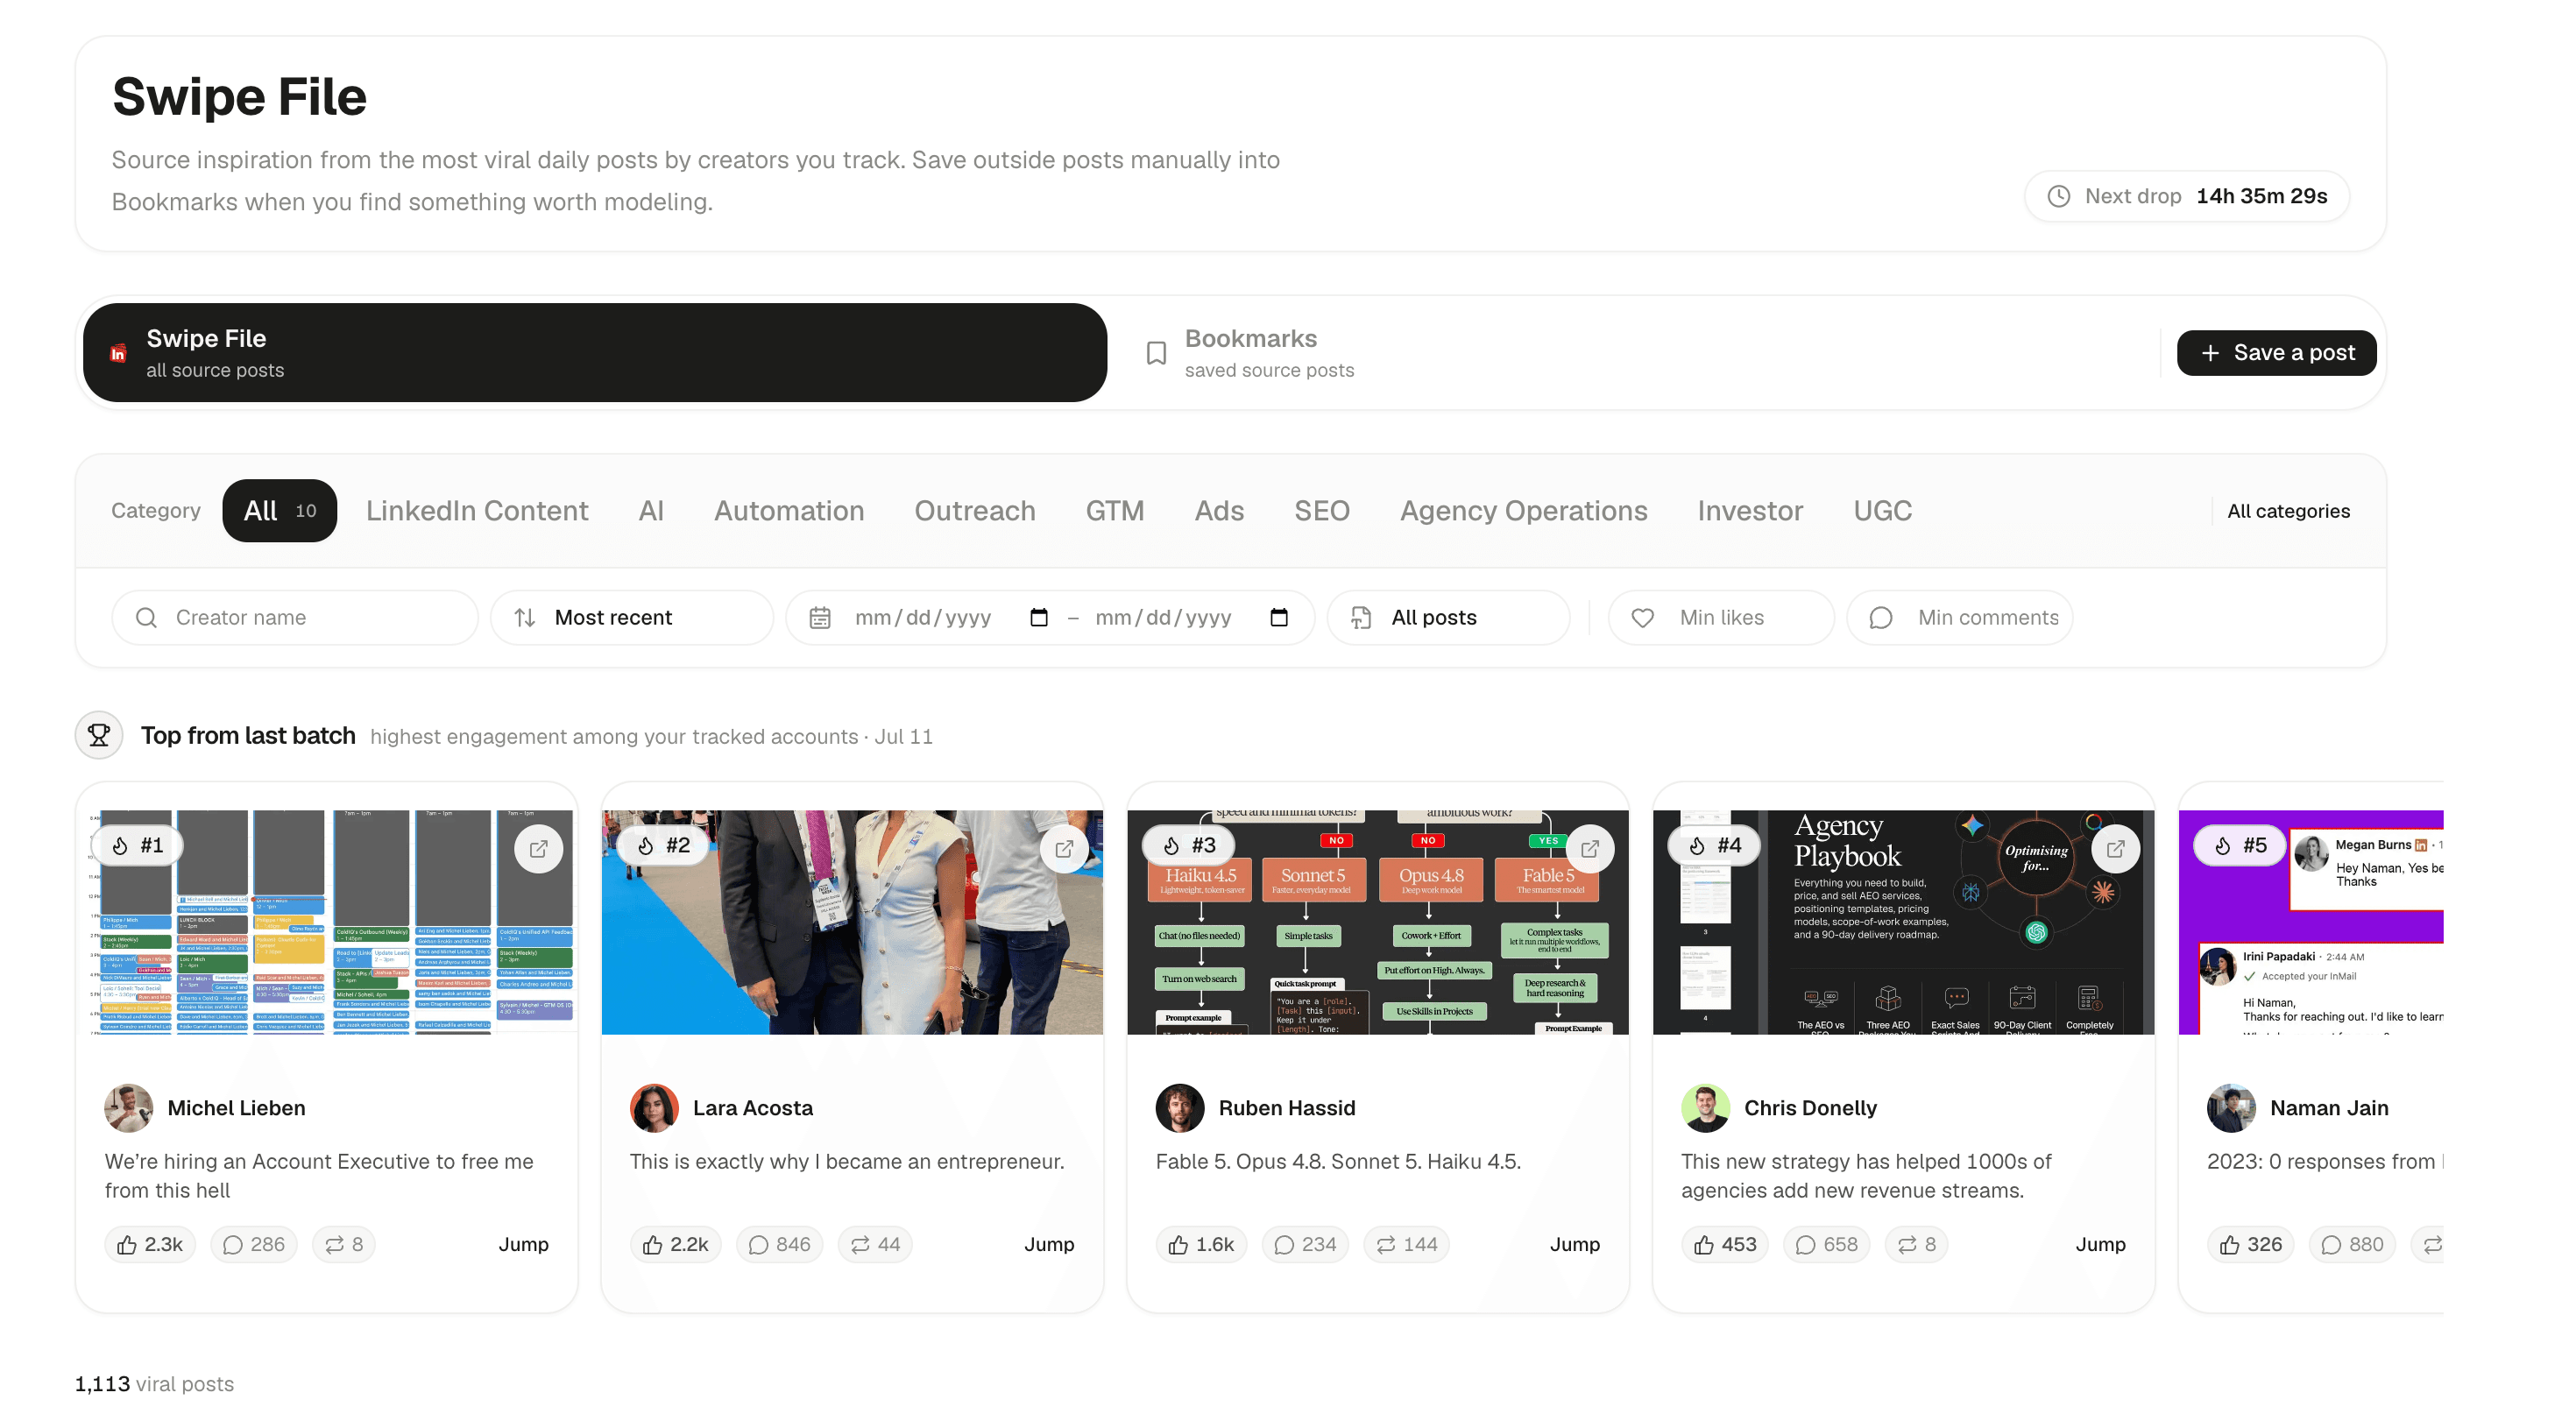Open the Most recent sort dropdown
The height and width of the screenshot is (1421, 2576).
[632, 617]
